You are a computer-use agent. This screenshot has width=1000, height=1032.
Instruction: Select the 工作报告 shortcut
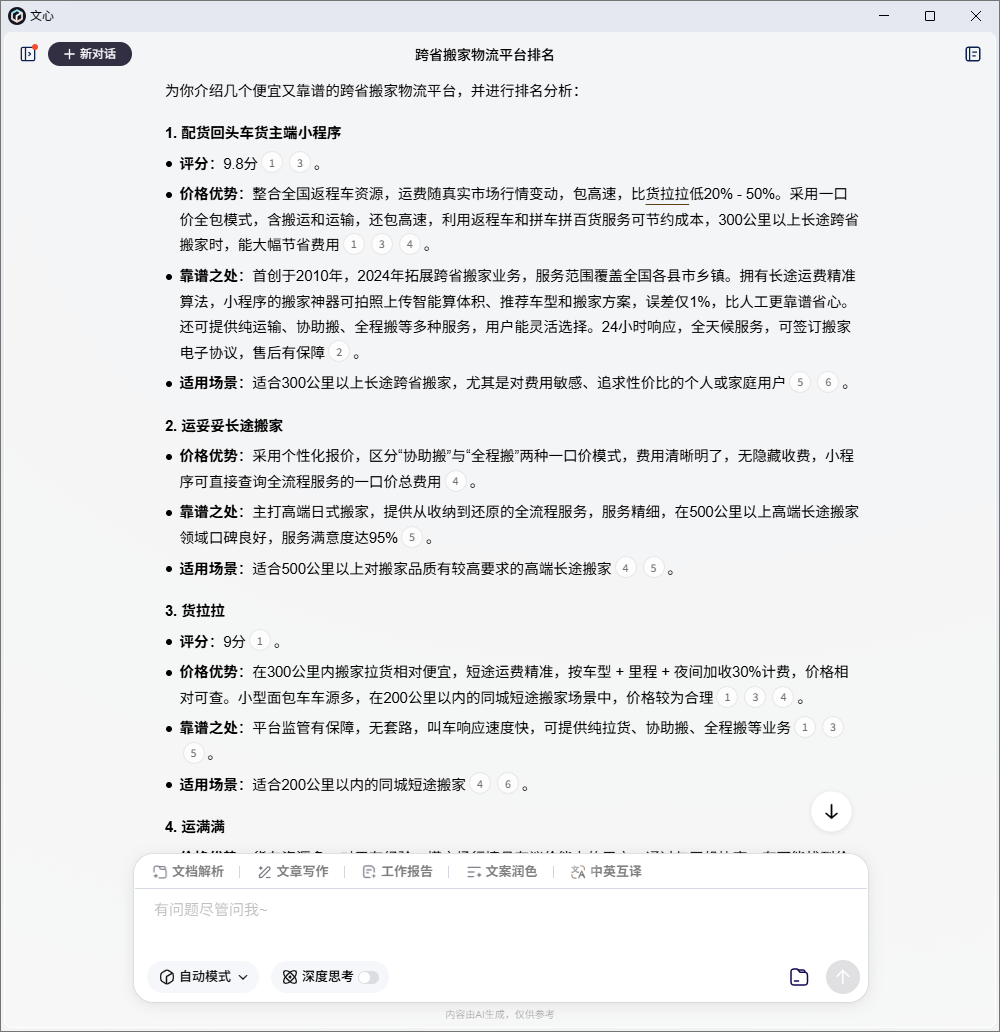pyautogui.click(x=397, y=871)
